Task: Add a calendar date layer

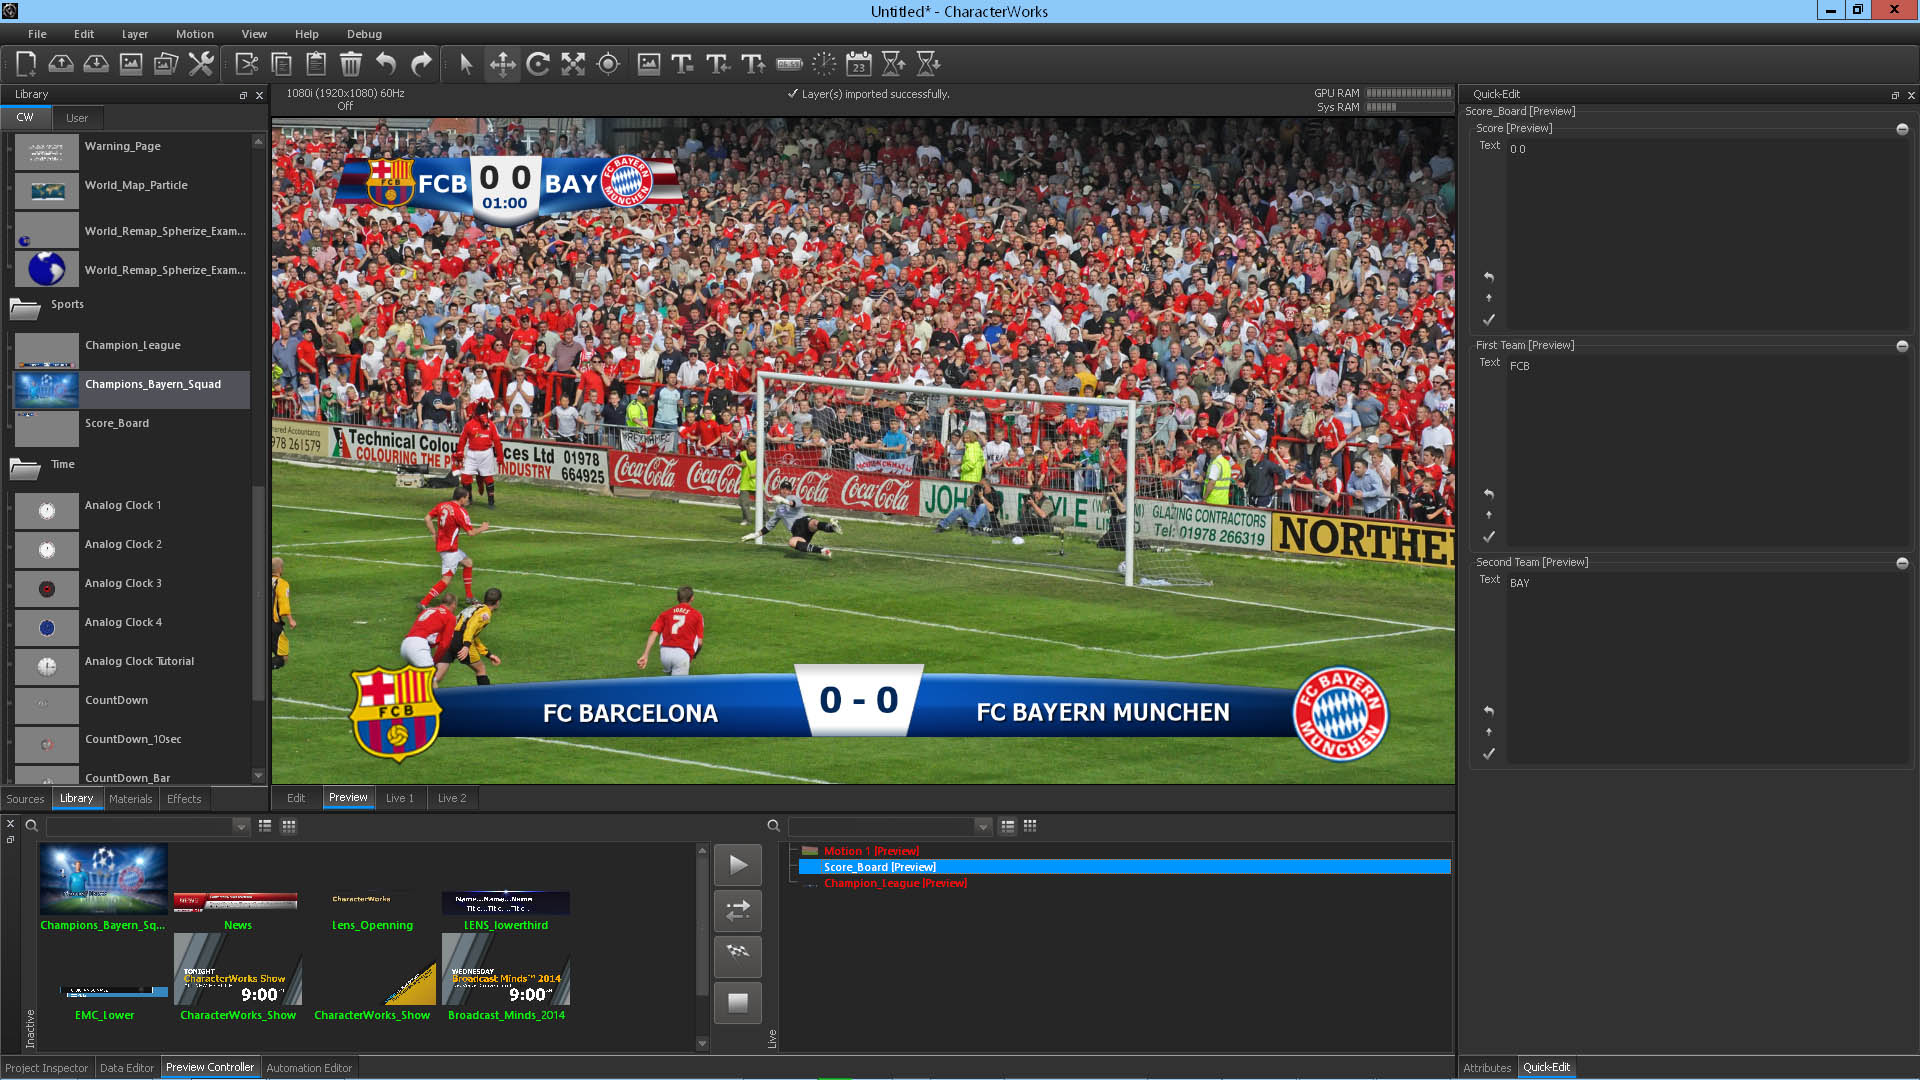Action: coord(858,64)
